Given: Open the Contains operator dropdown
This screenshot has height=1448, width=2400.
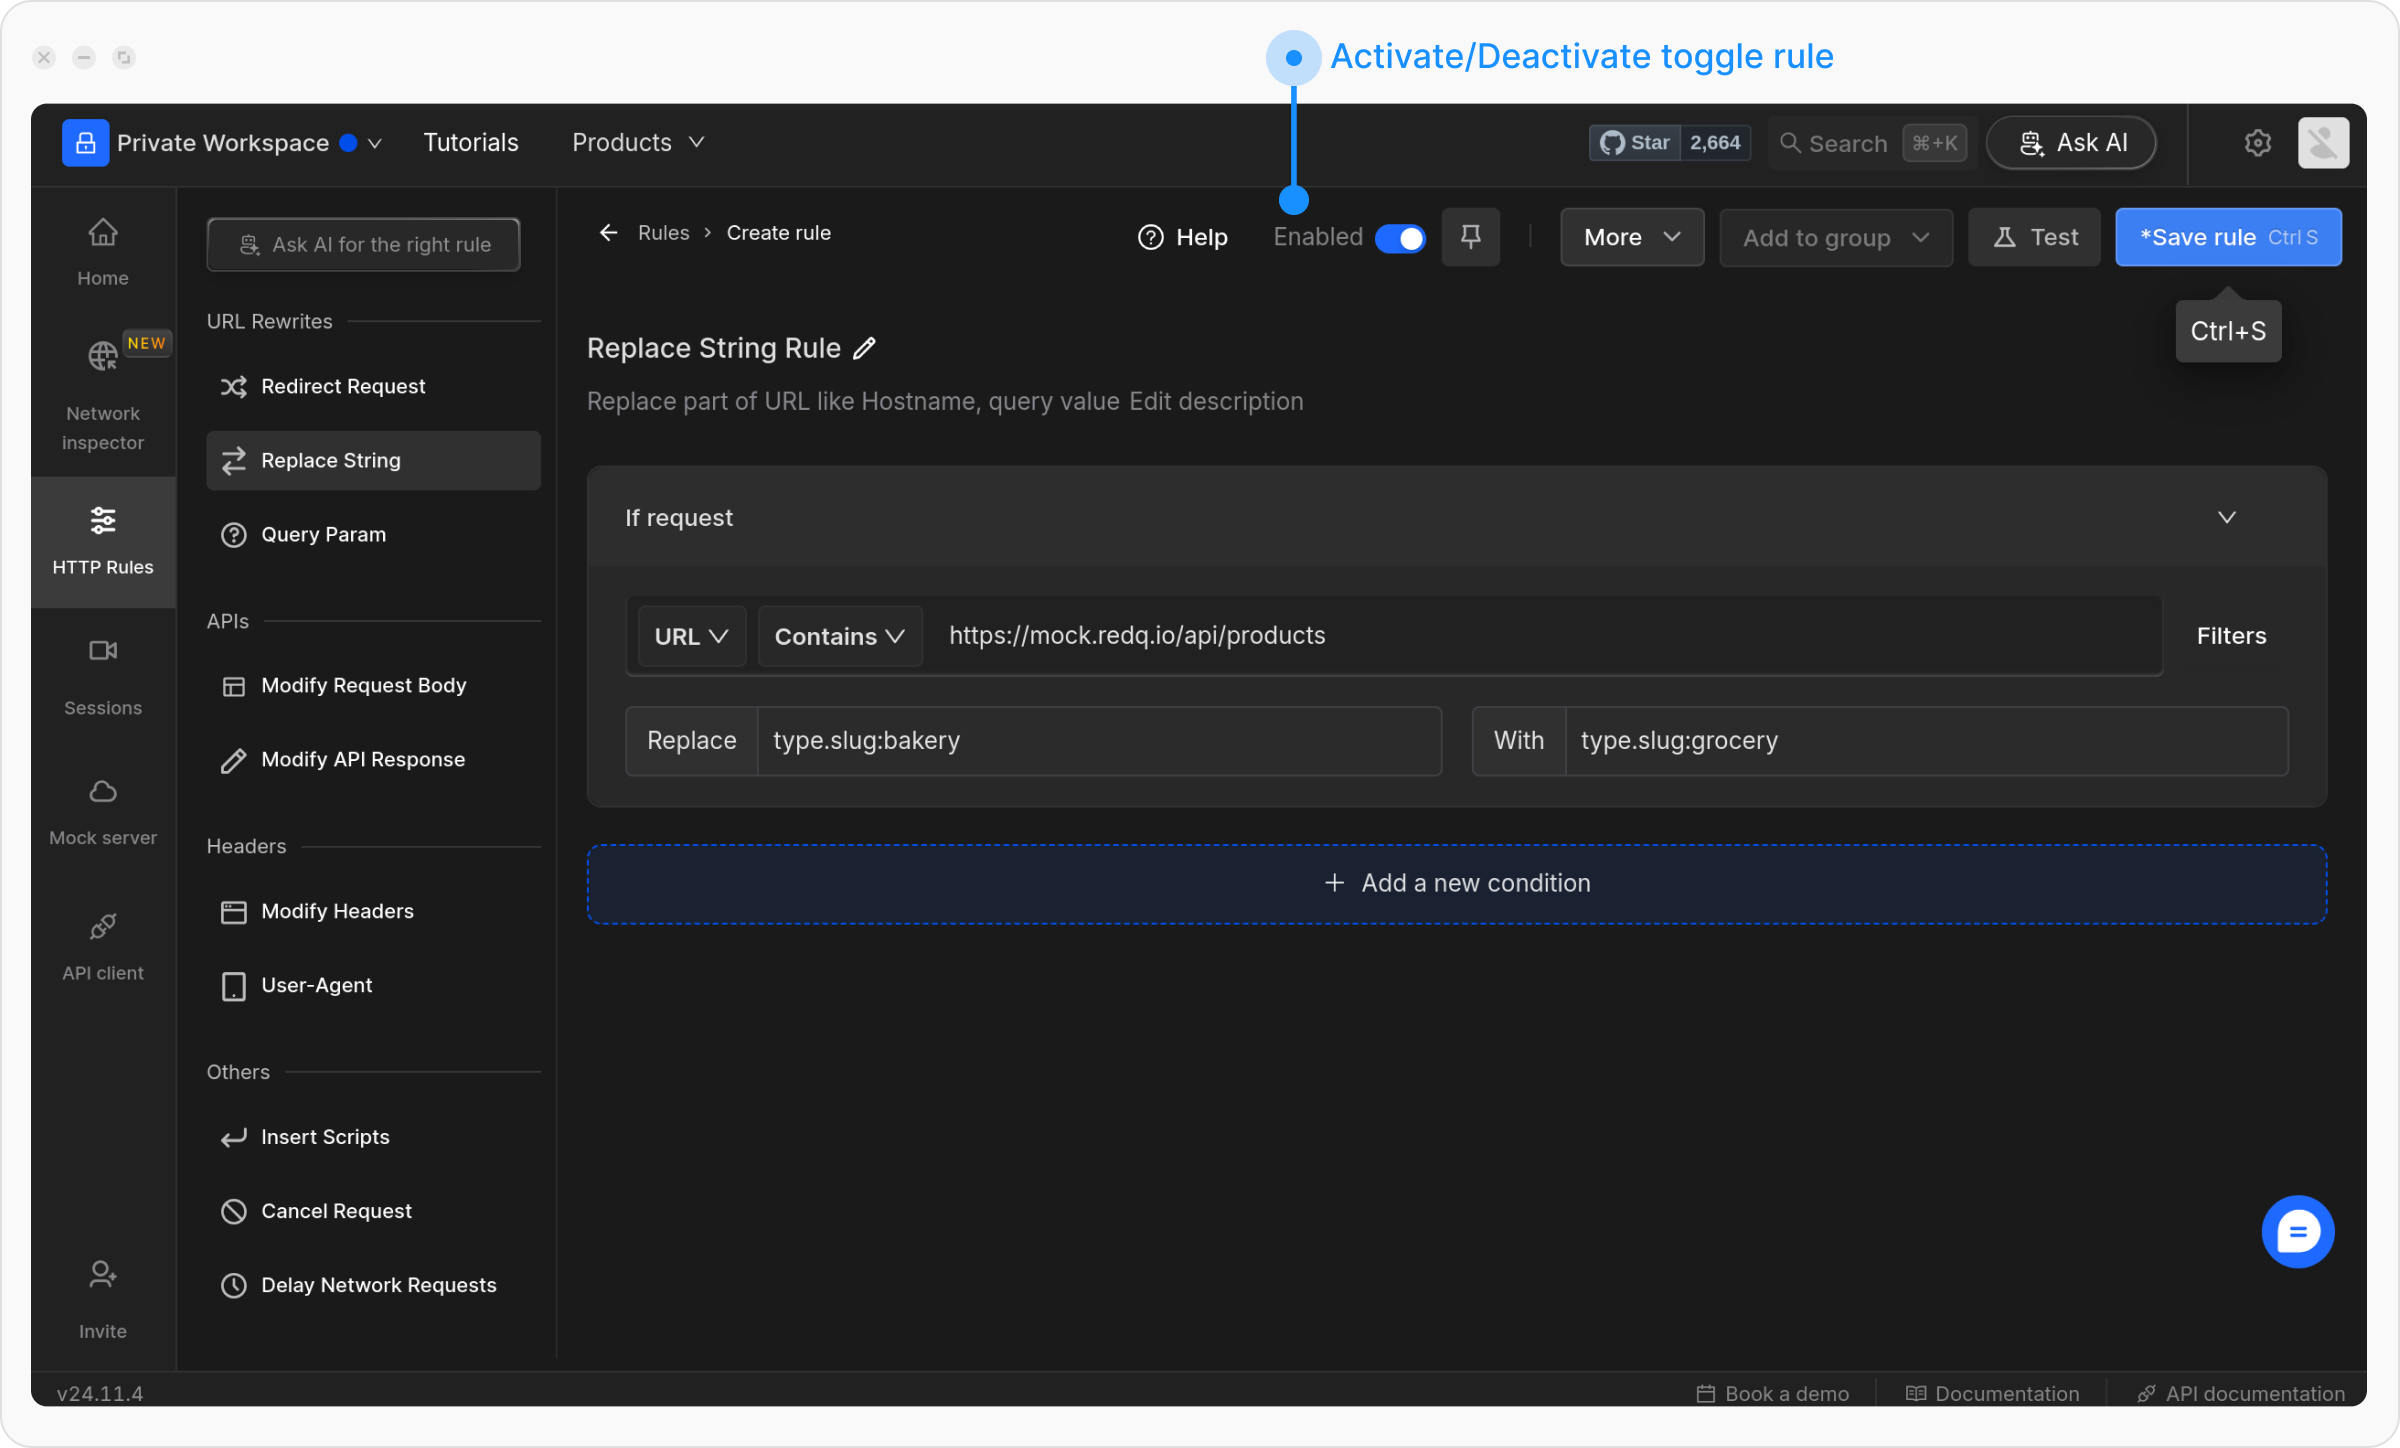Looking at the screenshot, I should point(839,636).
